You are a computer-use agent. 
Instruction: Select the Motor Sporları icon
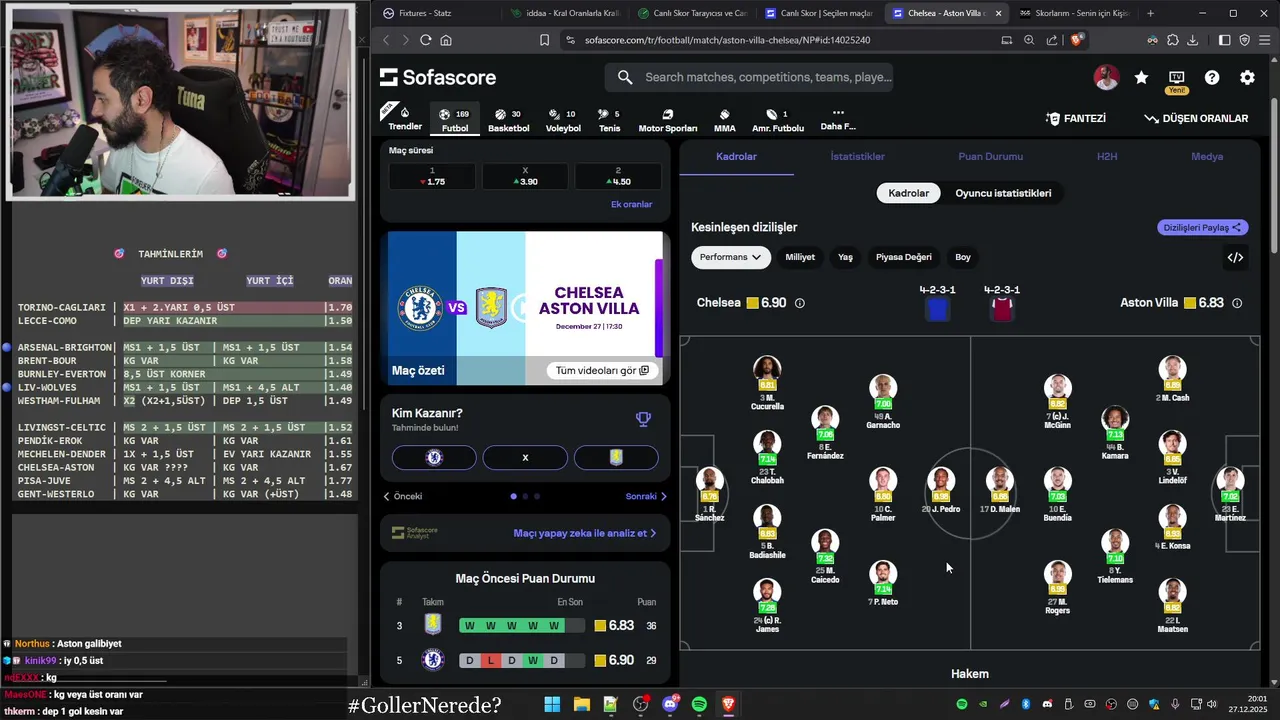[668, 120]
